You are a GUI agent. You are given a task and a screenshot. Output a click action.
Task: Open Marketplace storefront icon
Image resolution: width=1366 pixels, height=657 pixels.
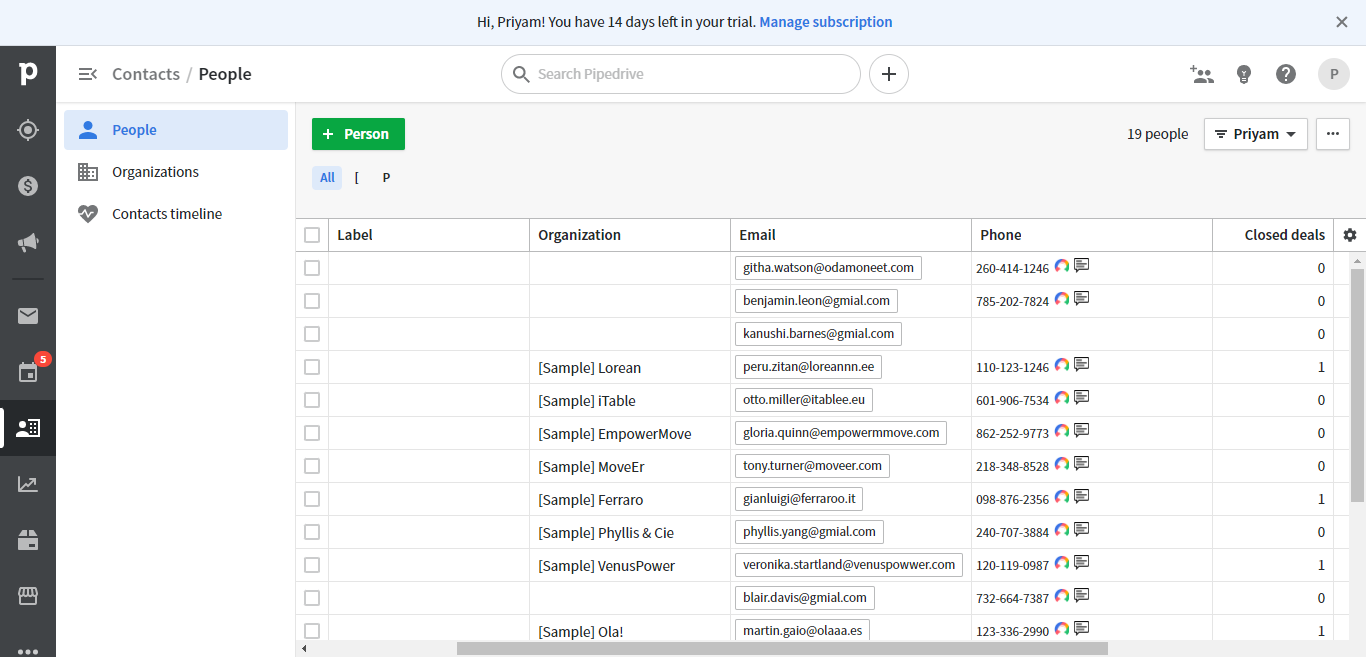[28, 597]
